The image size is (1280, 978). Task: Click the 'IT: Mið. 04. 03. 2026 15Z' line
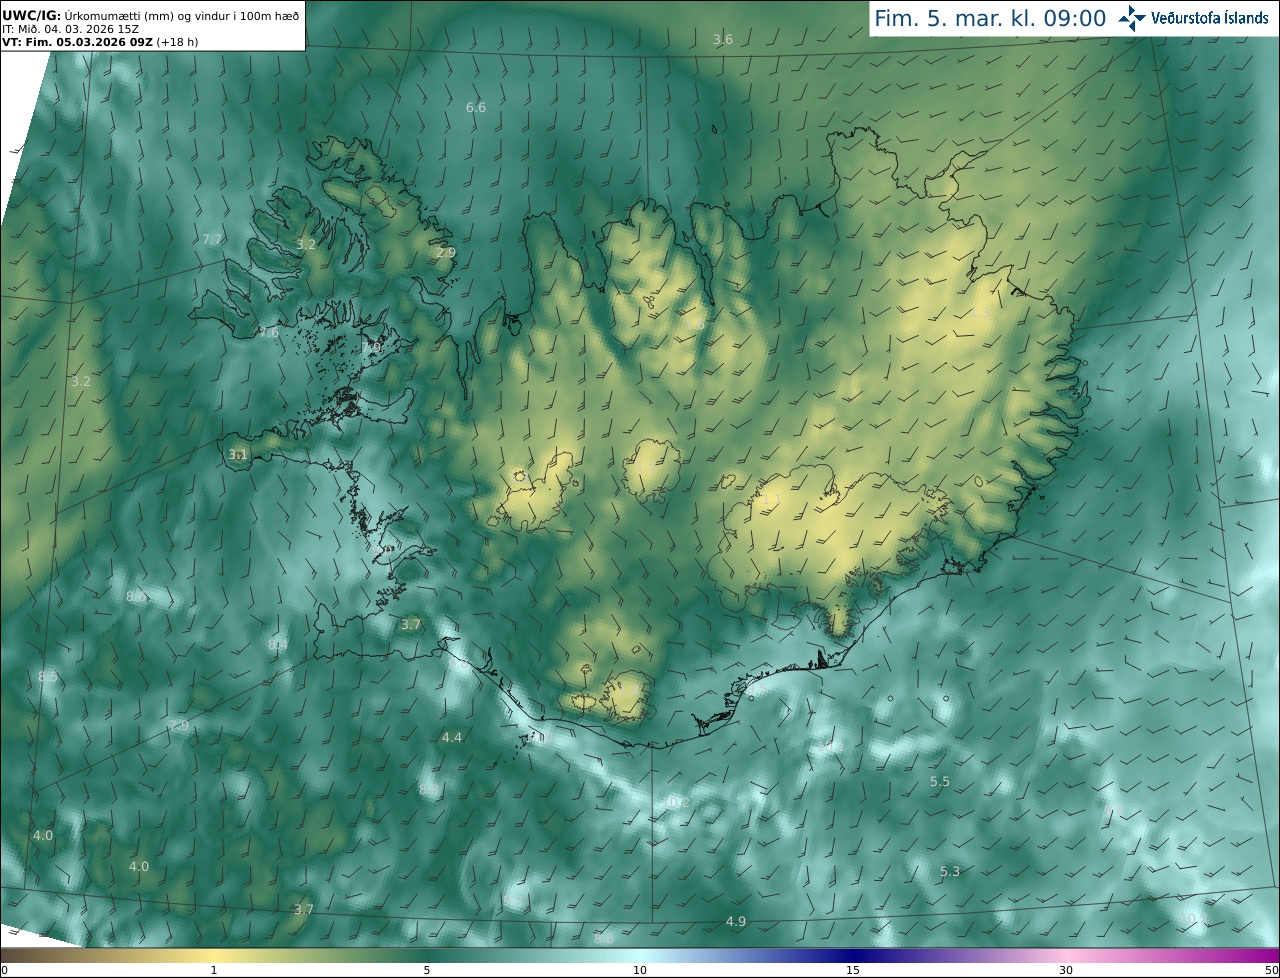click(70, 28)
